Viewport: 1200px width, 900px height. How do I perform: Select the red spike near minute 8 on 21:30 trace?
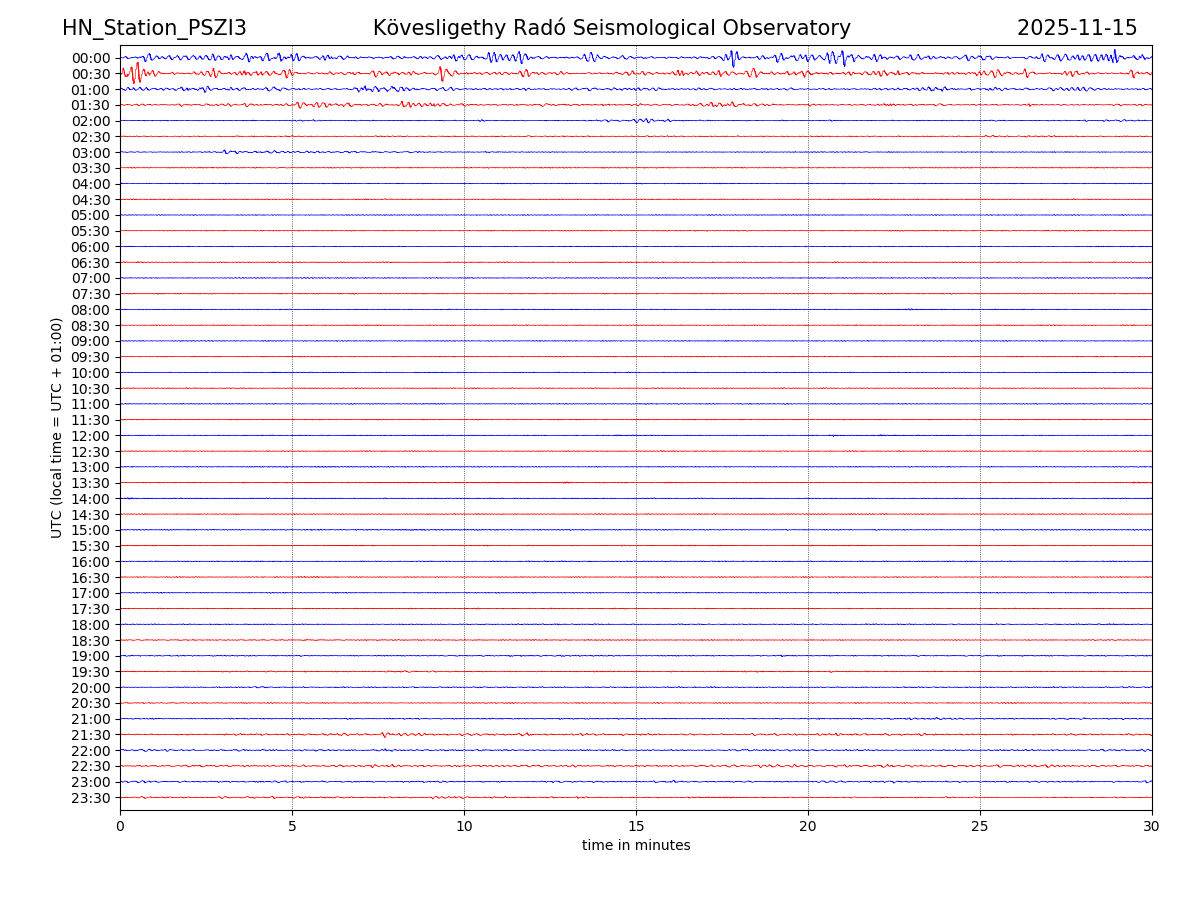(x=383, y=735)
